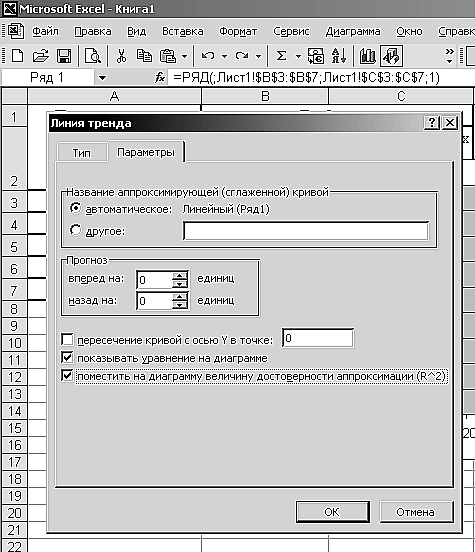Open the Диаграмма menu
This screenshot has height=552, width=475.
(x=353, y=31)
